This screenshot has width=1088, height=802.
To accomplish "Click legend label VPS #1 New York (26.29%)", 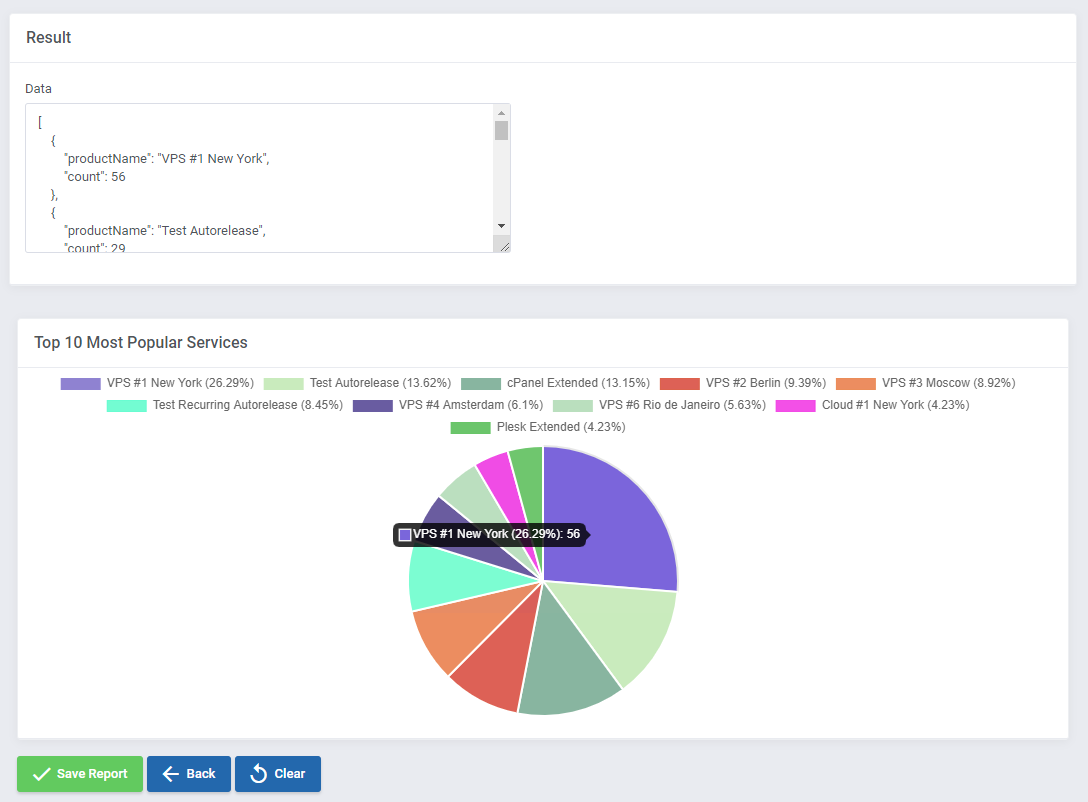I will (180, 383).
